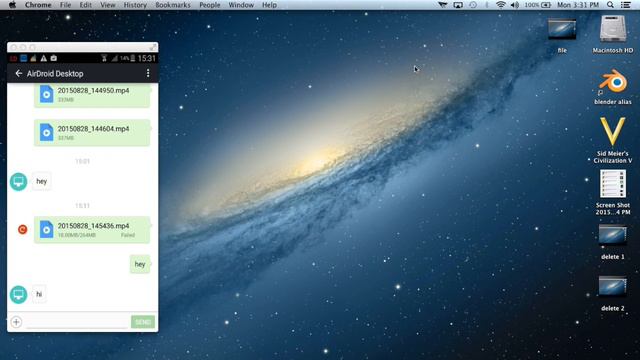The width and height of the screenshot is (640, 360).
Task: Open the Chrome application menu
Action: pos(38,5)
